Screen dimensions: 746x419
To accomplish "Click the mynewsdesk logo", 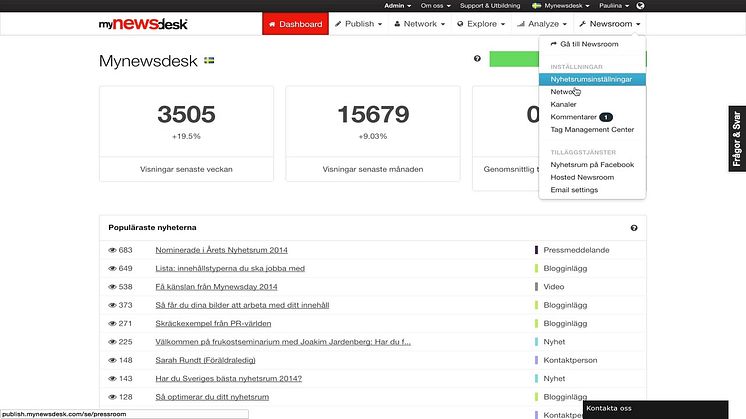I will 143,24.
